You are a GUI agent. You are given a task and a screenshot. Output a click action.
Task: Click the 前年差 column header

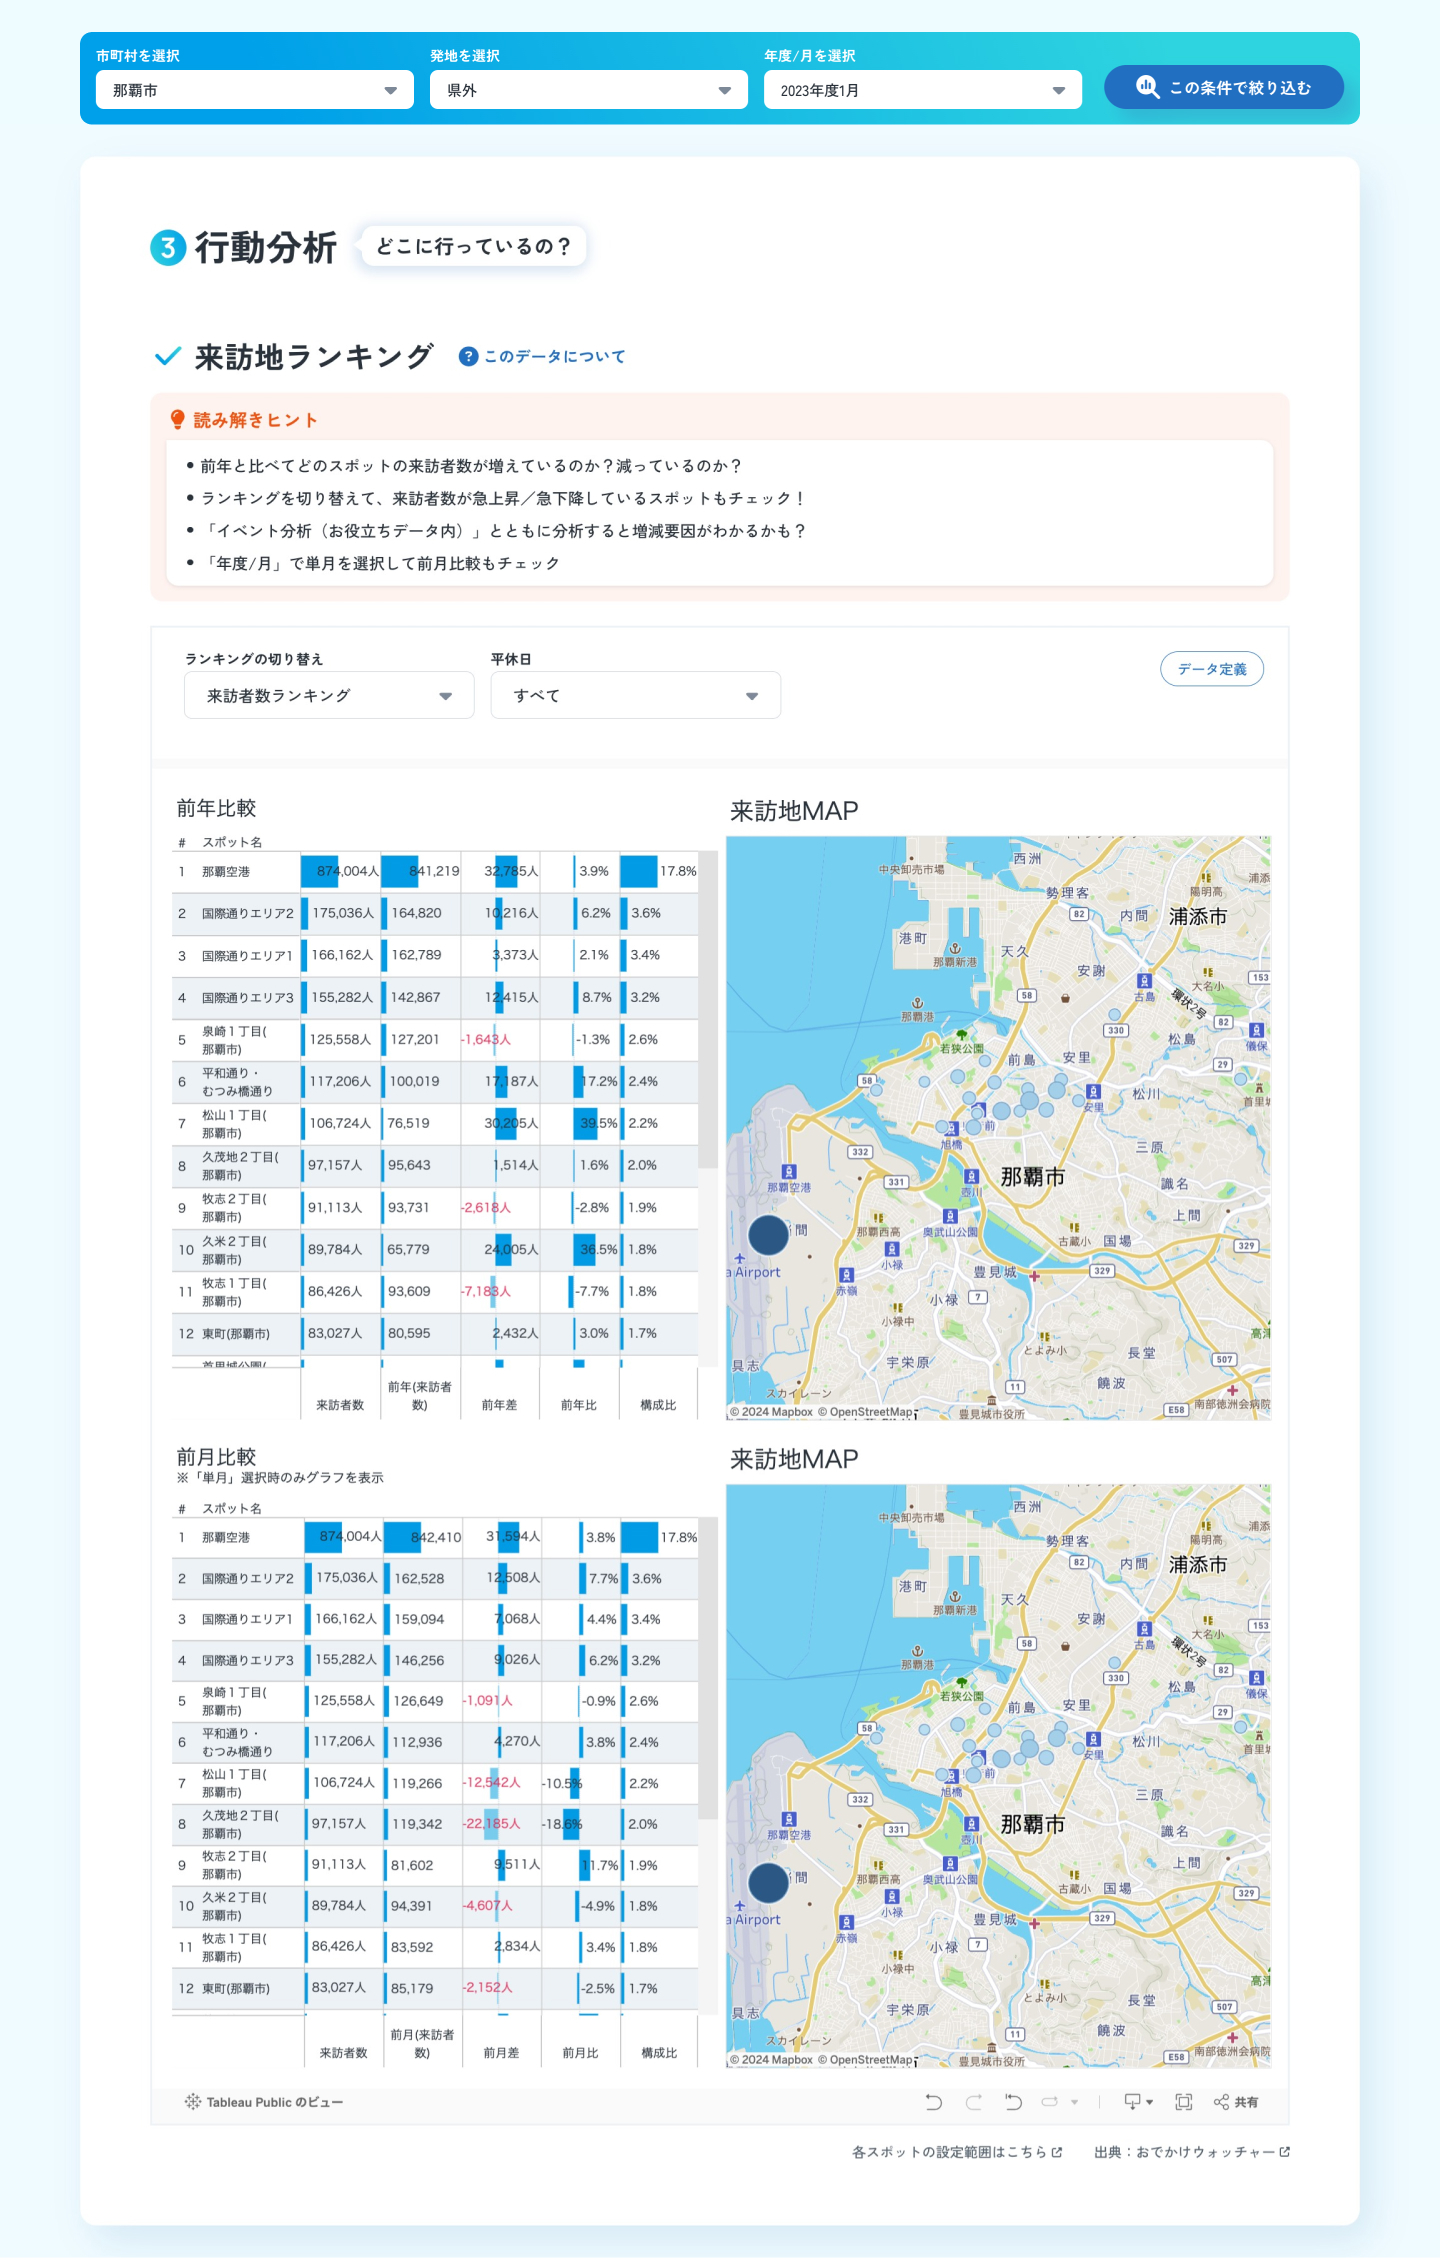[x=499, y=1405]
